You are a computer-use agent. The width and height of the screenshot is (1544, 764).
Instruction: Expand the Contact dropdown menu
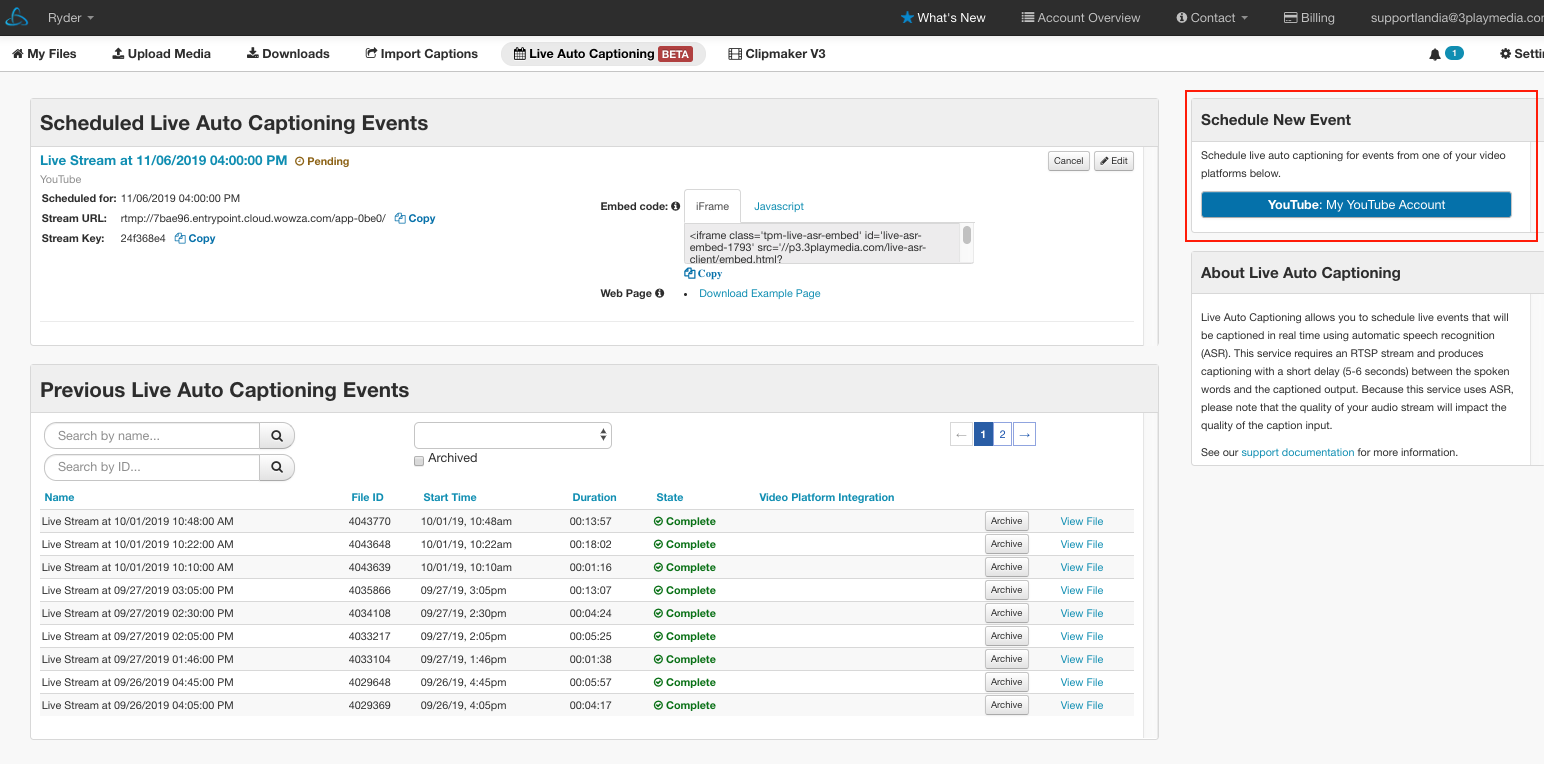click(x=1212, y=18)
